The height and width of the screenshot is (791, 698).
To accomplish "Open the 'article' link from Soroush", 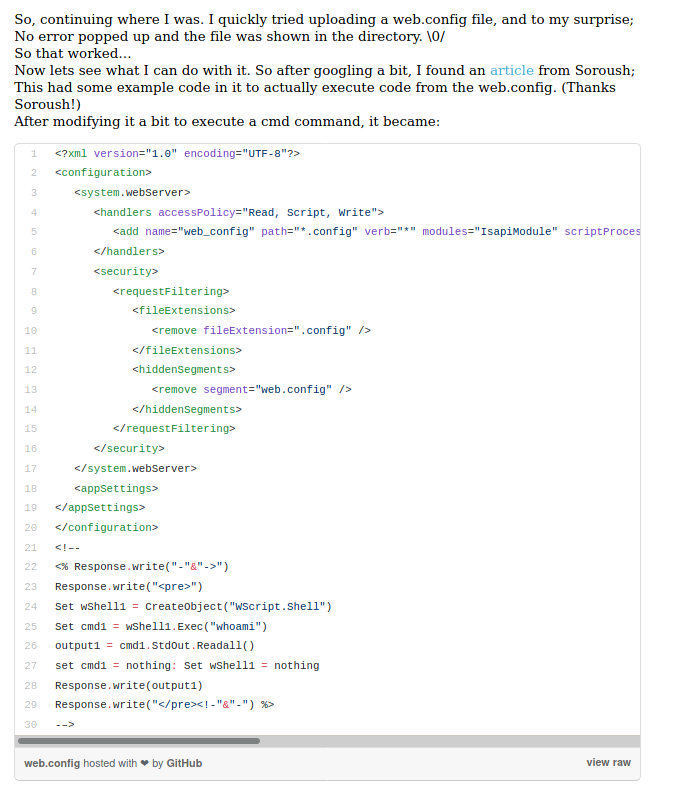I will pyautogui.click(x=511, y=70).
